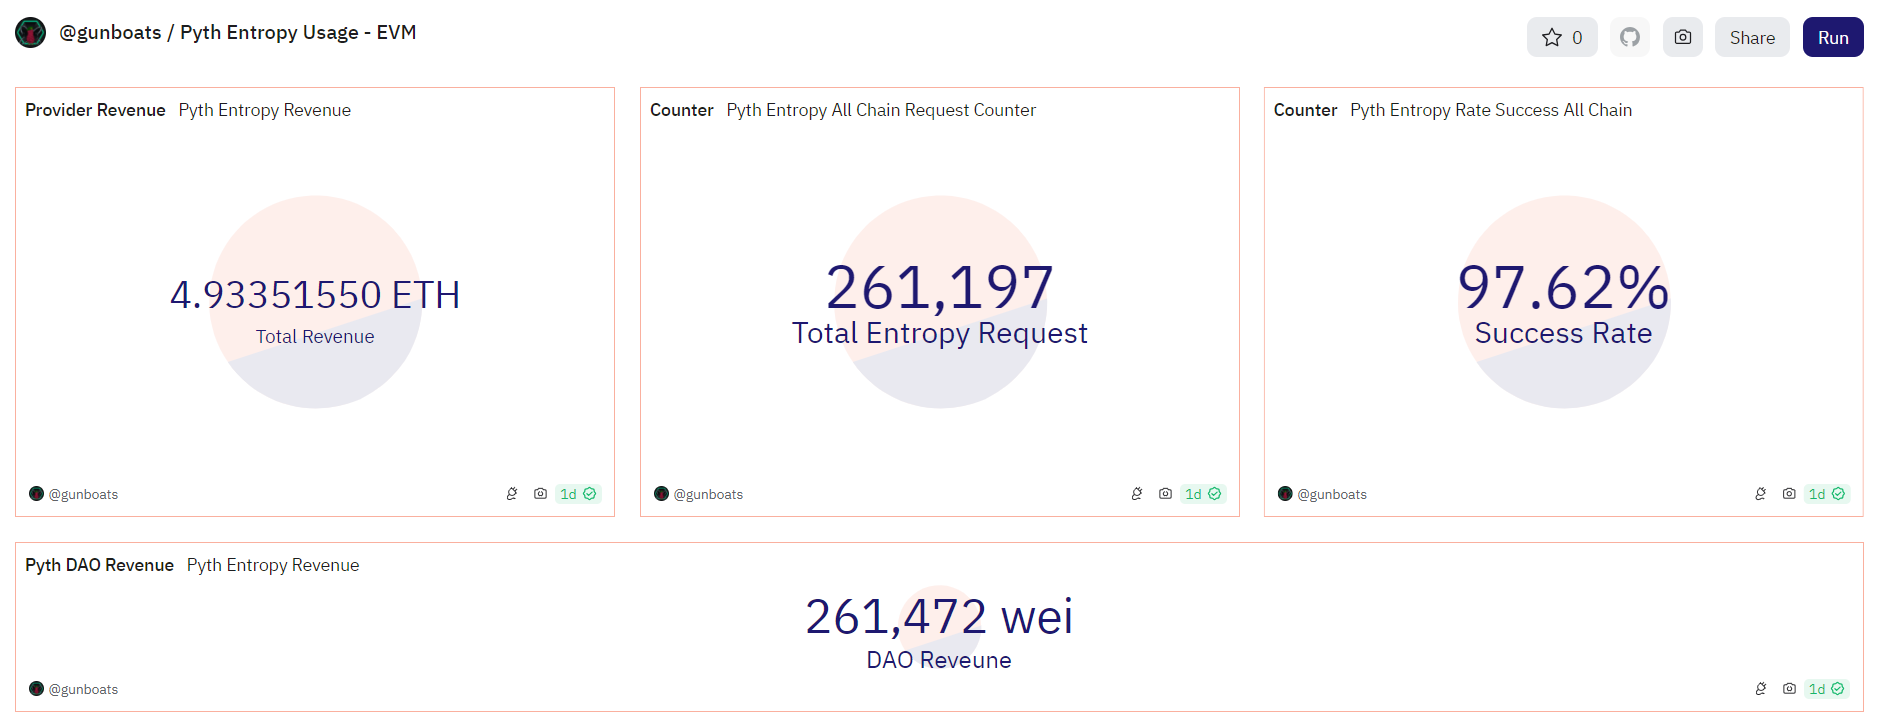Select the 261,197 total request value

[x=940, y=287]
